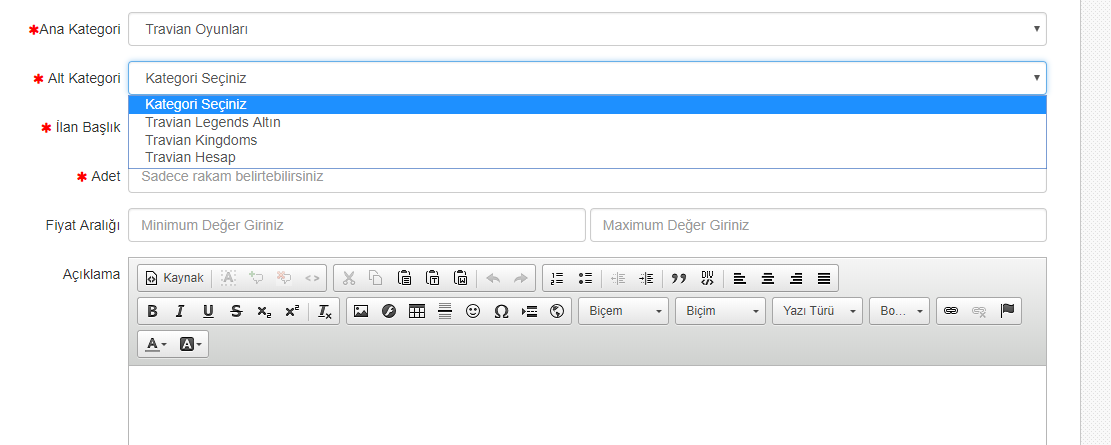Click the Minimum Değer Giriniz field

pyautogui.click(x=357, y=225)
